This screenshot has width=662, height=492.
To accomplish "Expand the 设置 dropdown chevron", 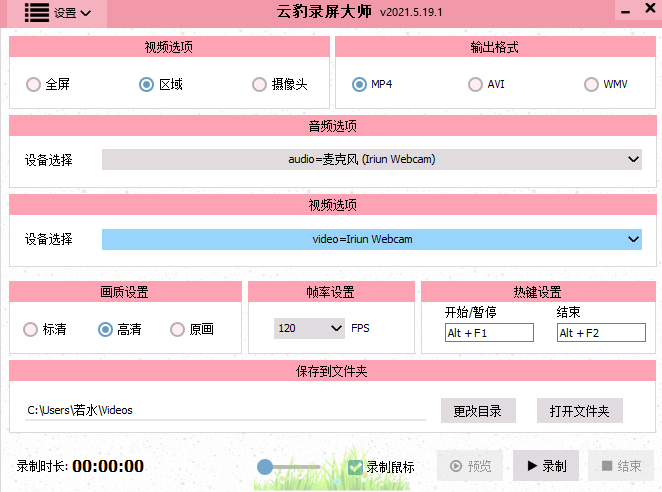I will (86, 14).
